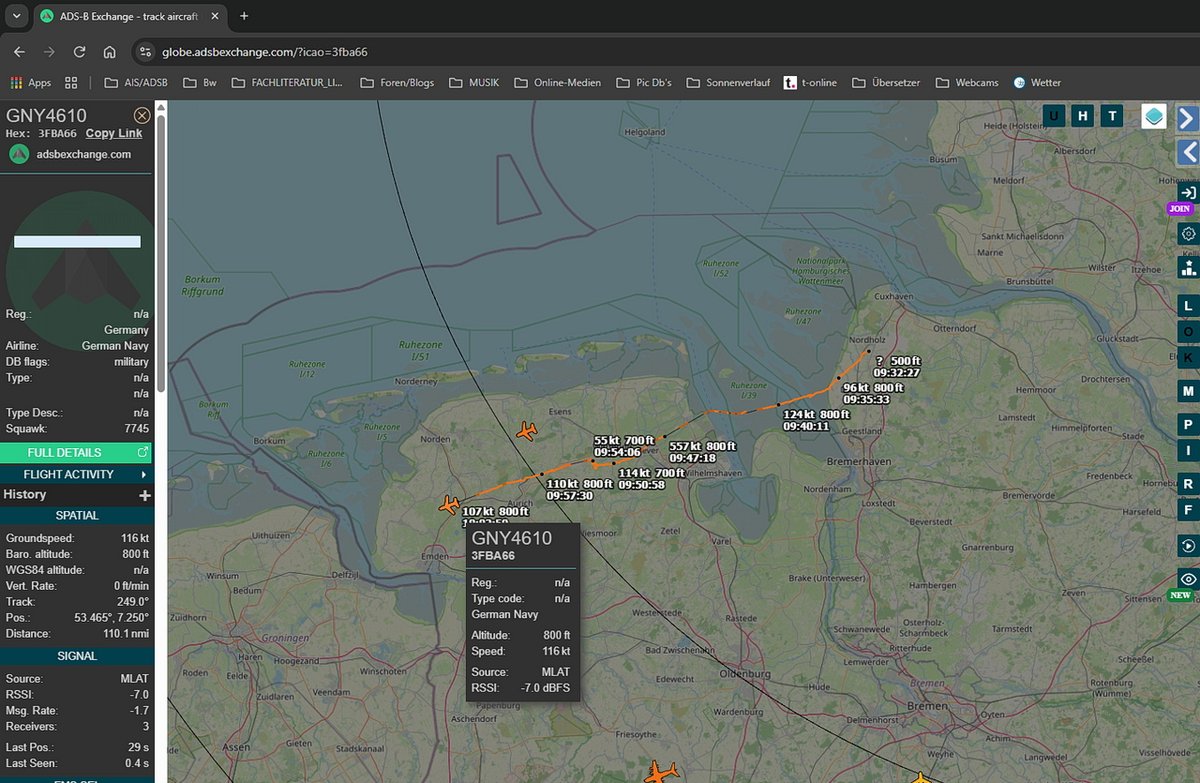Open the login arrow icon above JOIN
Viewport: 1200px width, 783px height.
pos(1188,192)
